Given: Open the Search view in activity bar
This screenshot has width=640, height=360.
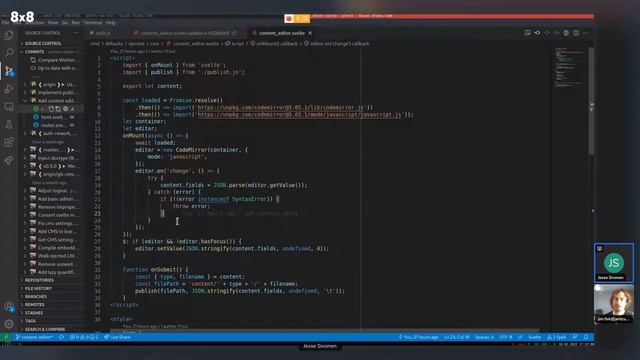Looking at the screenshot, I should [9, 53].
